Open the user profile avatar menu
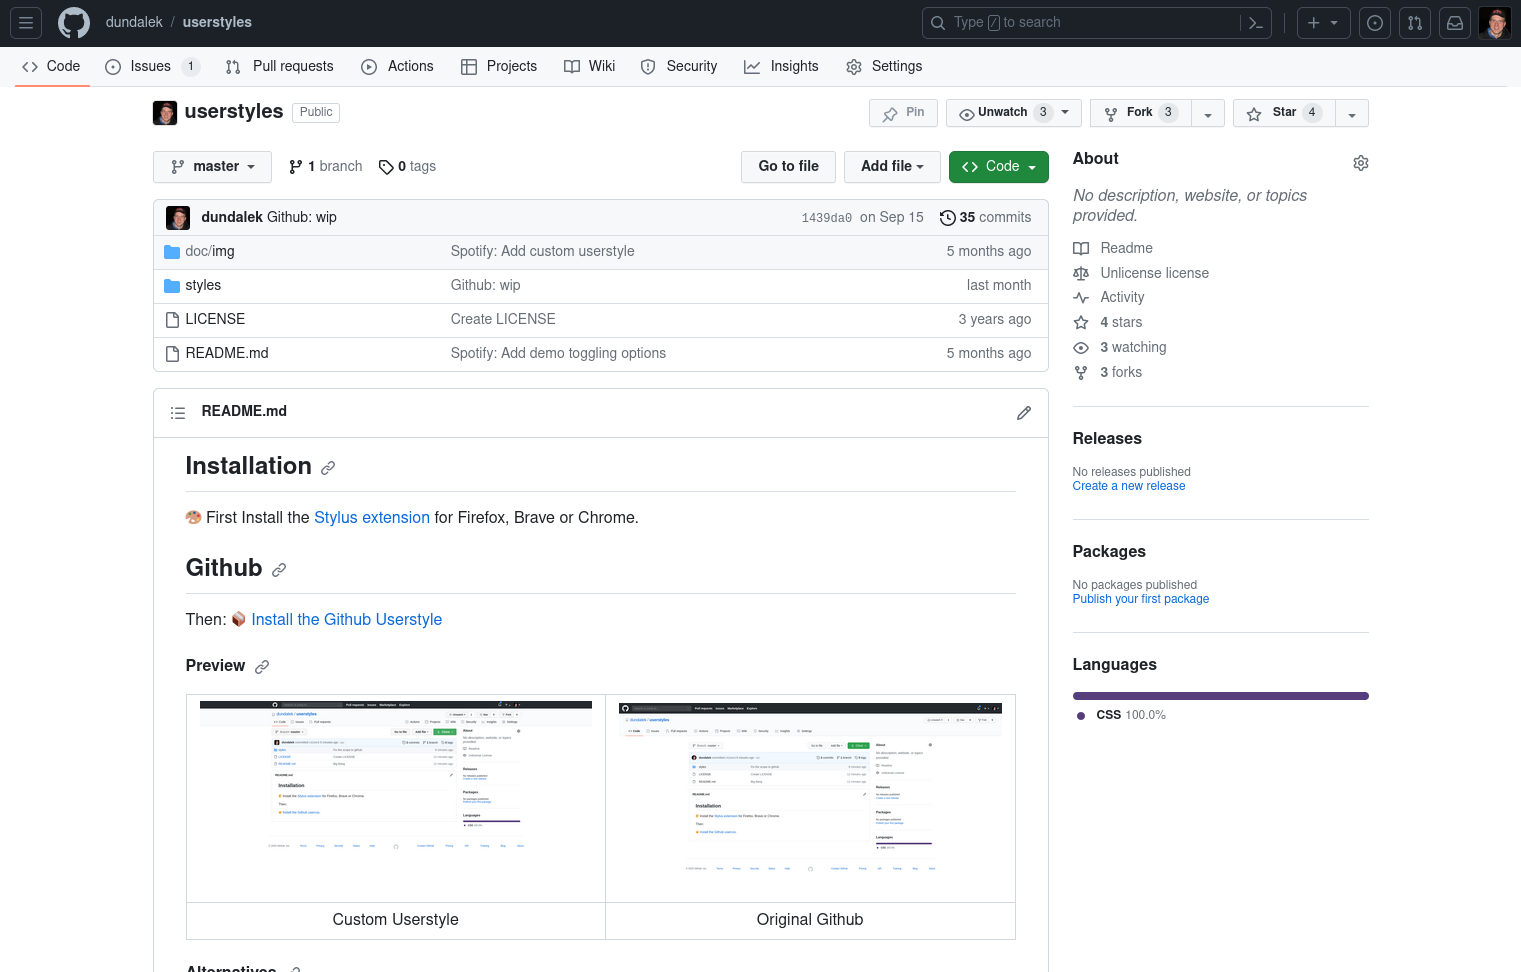 pos(1495,23)
